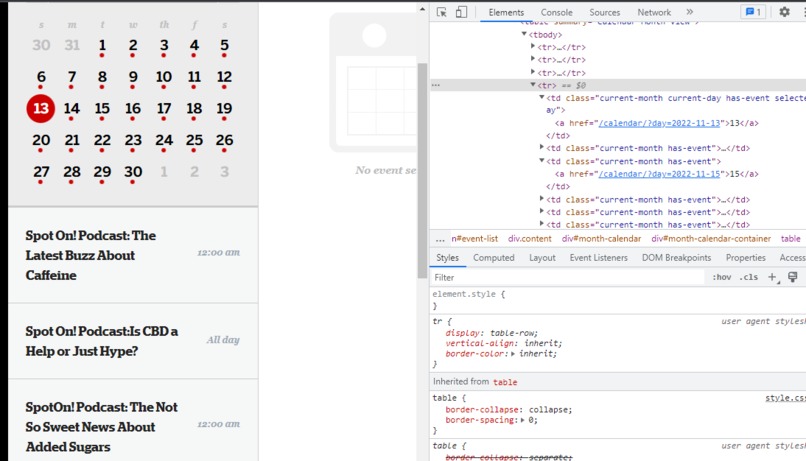
Task: Open the Added Sugars podcast event
Action: [x=101, y=427]
